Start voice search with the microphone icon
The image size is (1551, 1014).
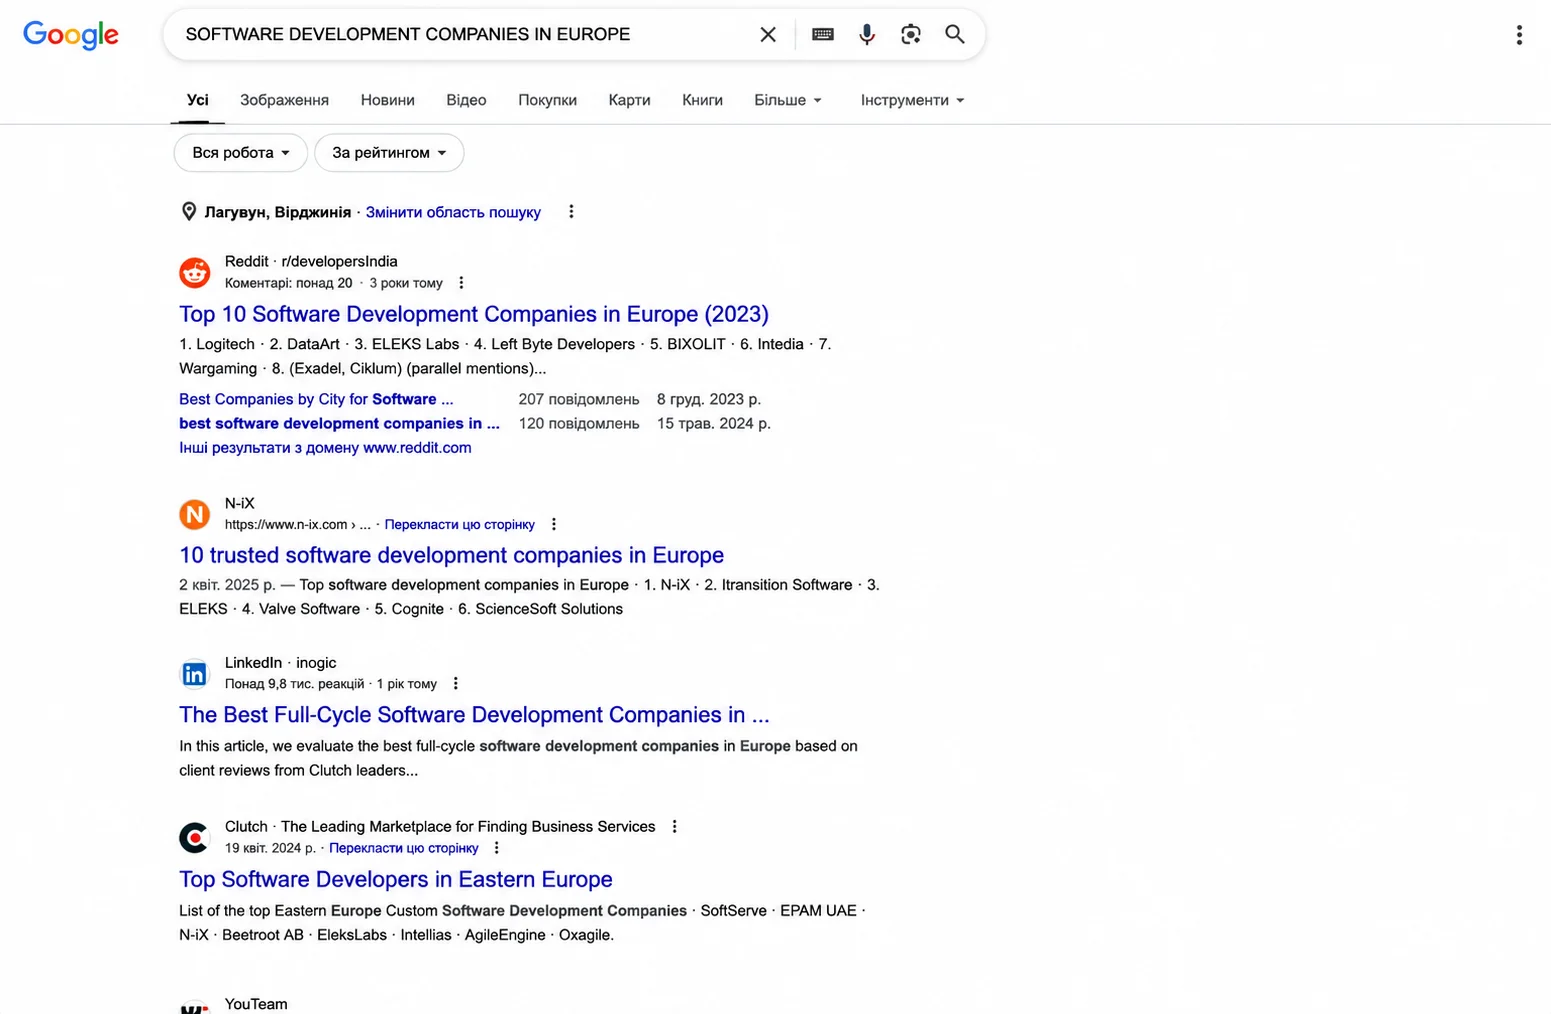(867, 35)
